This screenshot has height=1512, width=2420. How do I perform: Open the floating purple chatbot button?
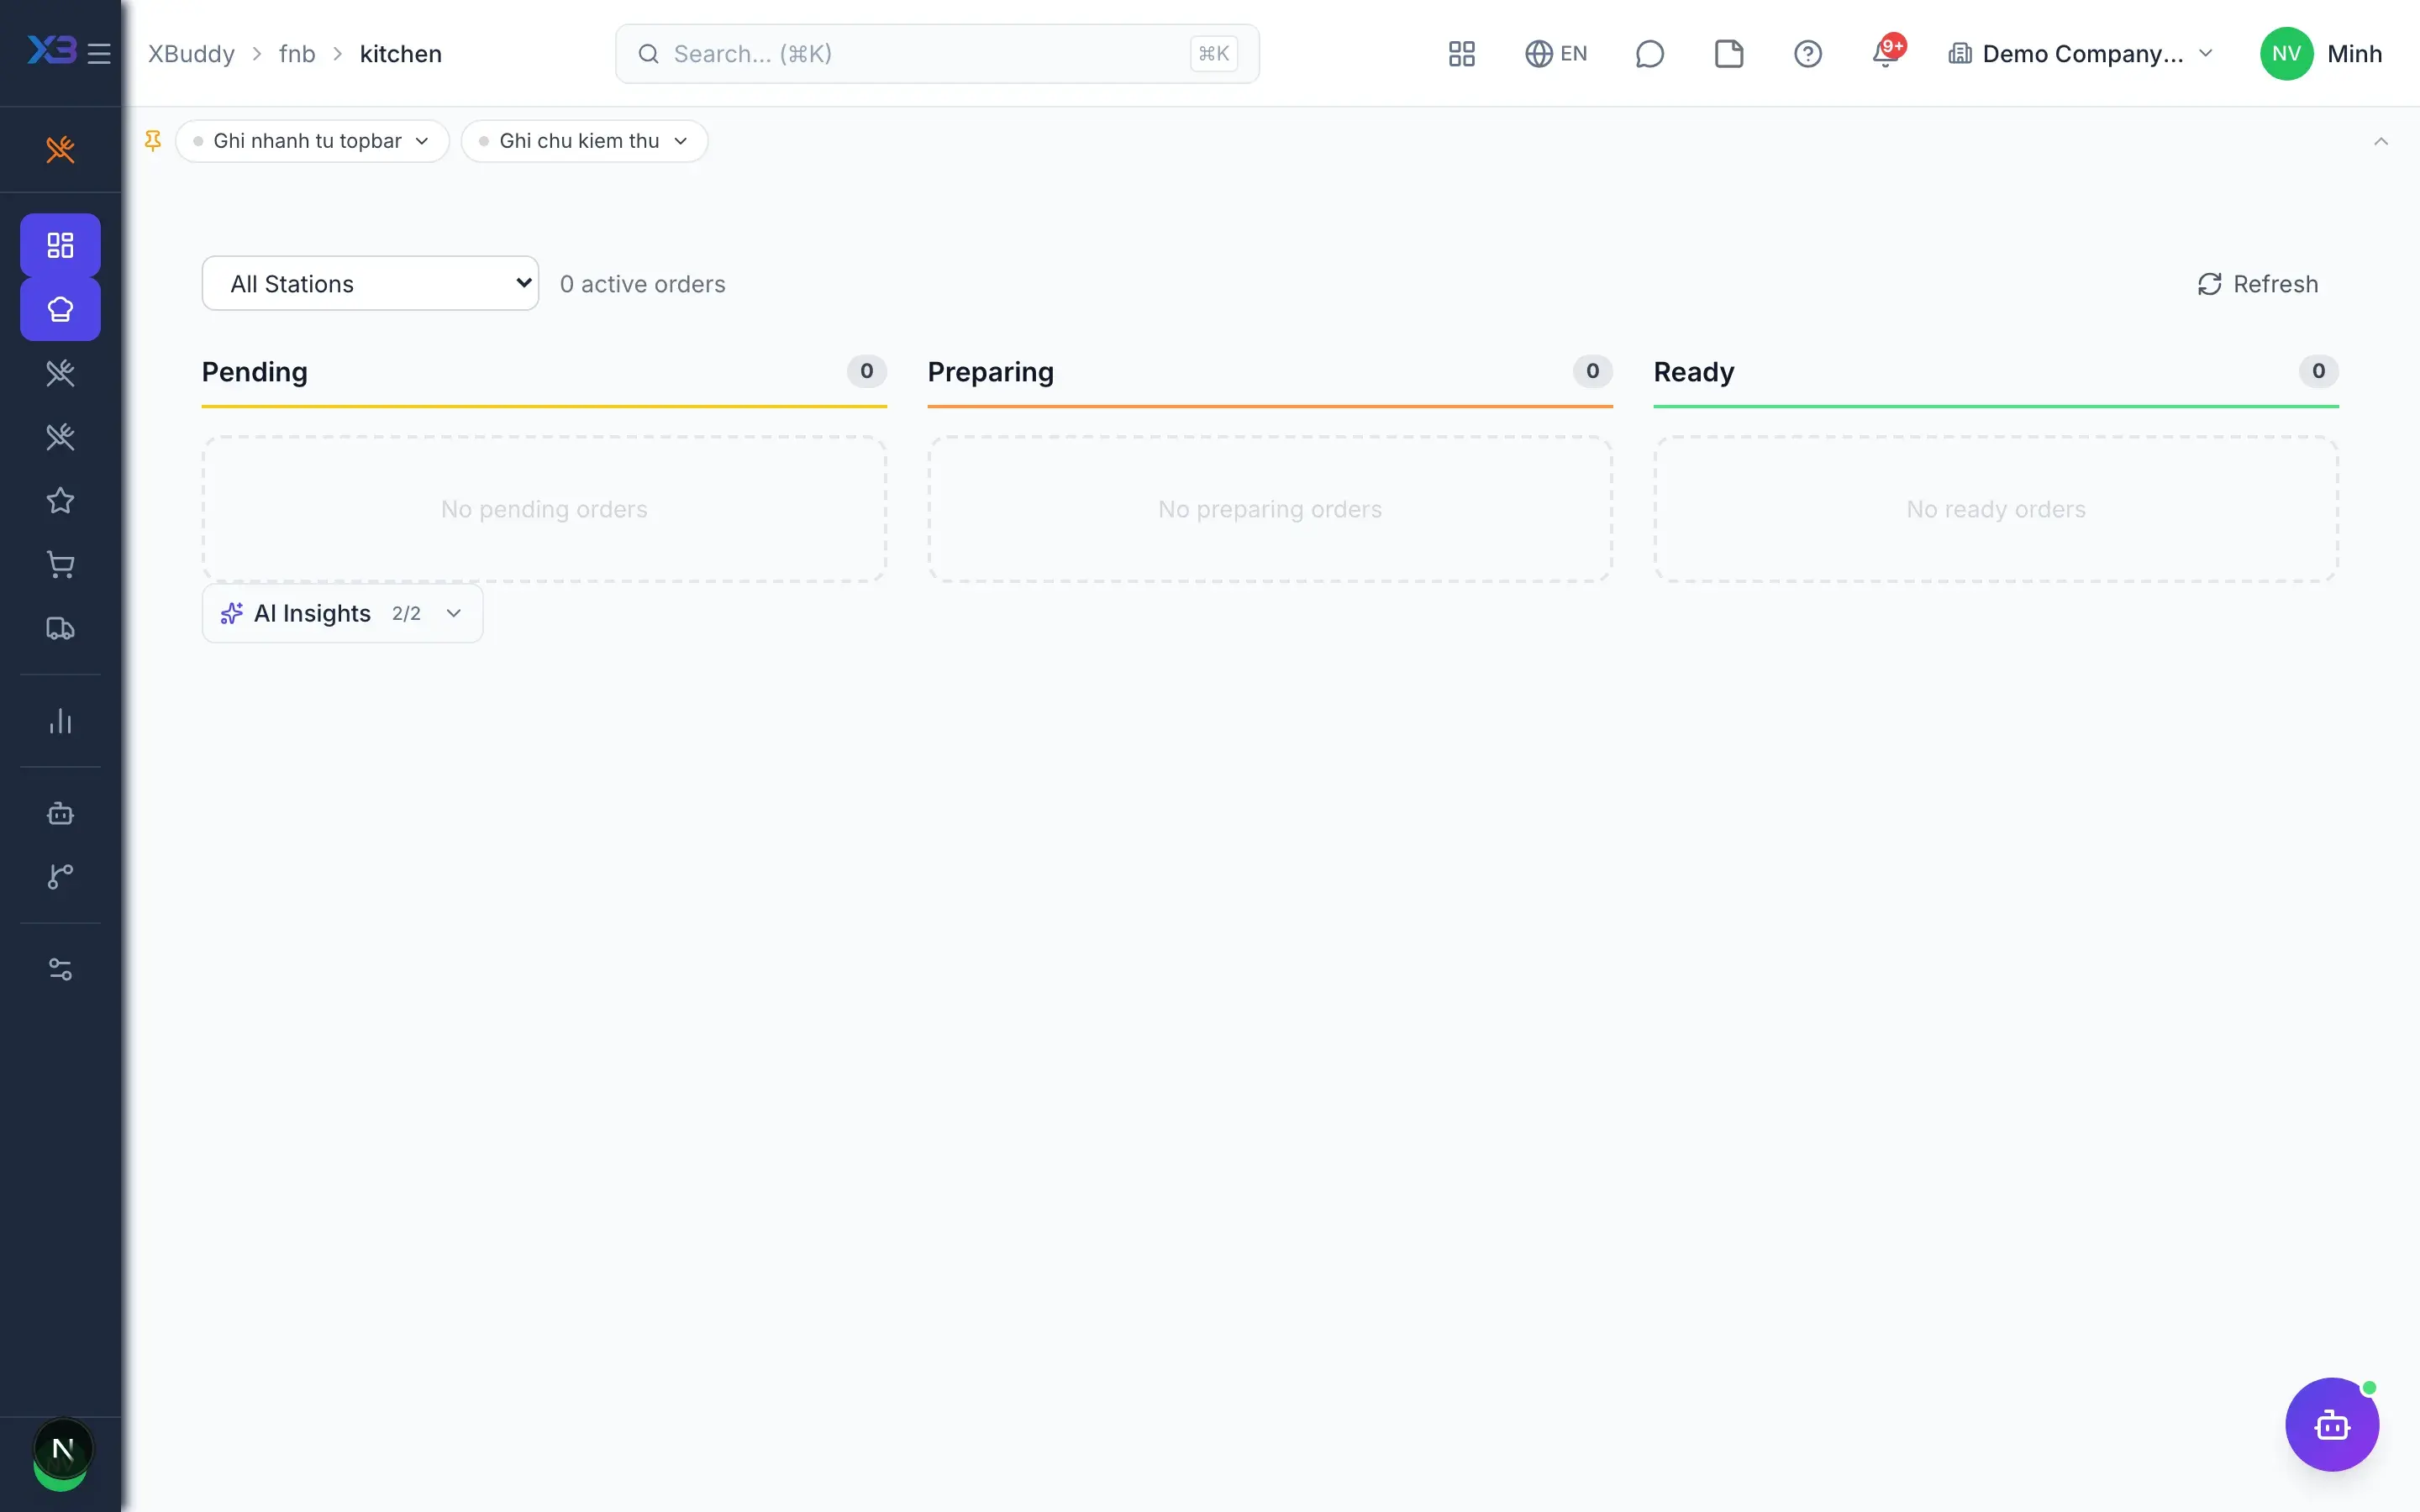pos(2332,1424)
